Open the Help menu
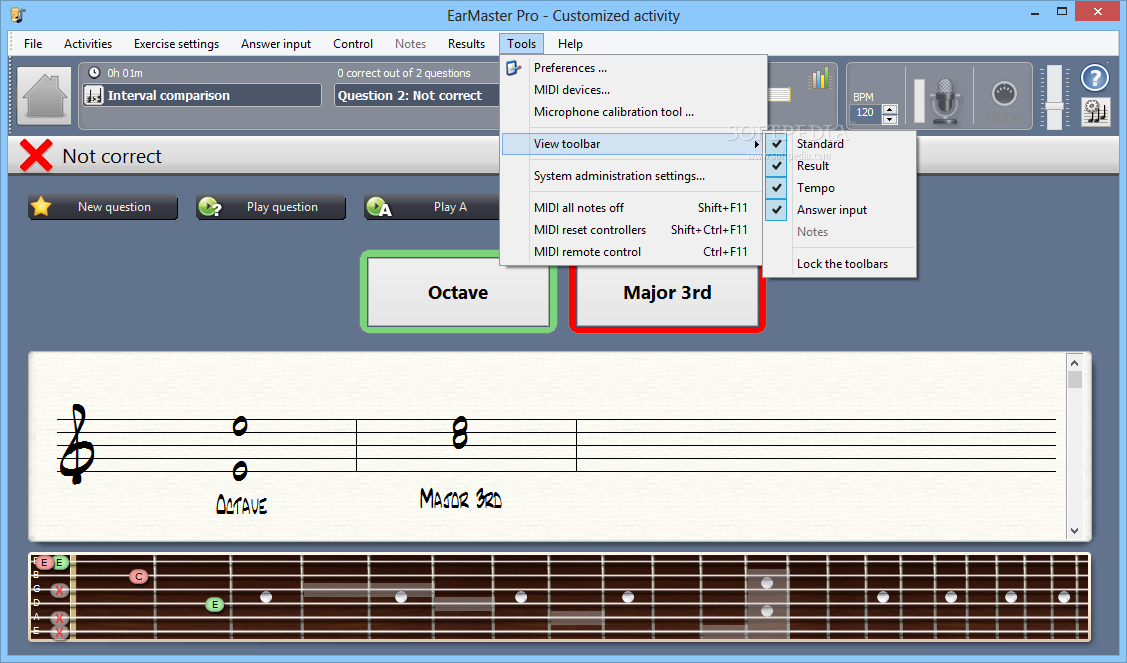This screenshot has width=1127, height=663. coord(570,44)
